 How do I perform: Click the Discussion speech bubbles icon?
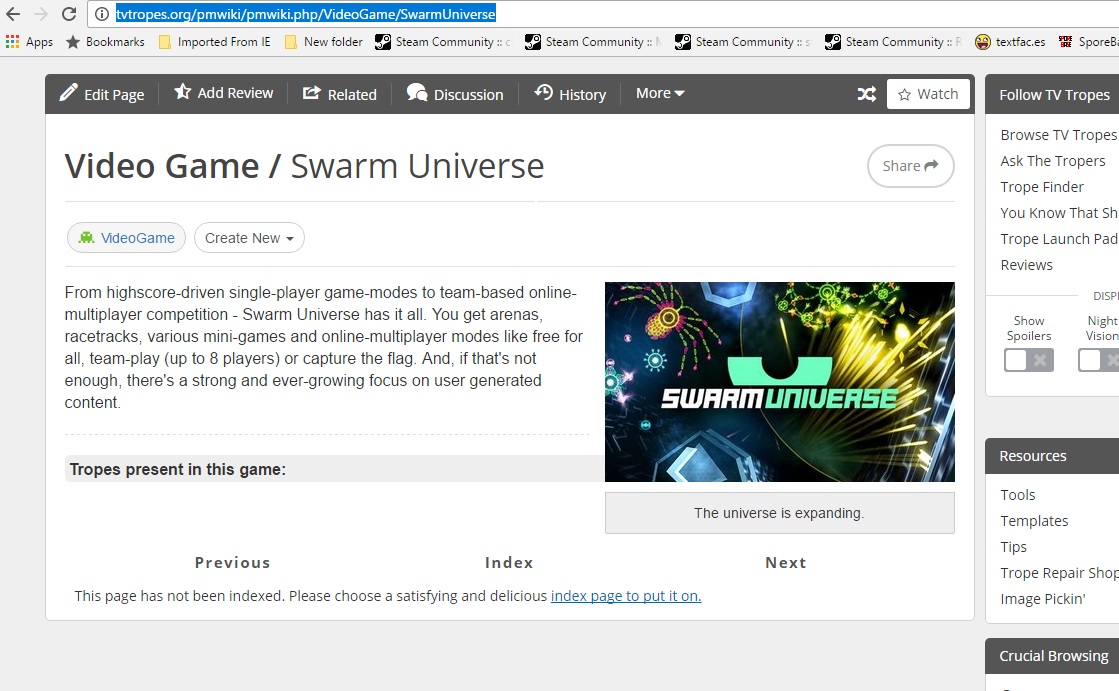coord(417,93)
